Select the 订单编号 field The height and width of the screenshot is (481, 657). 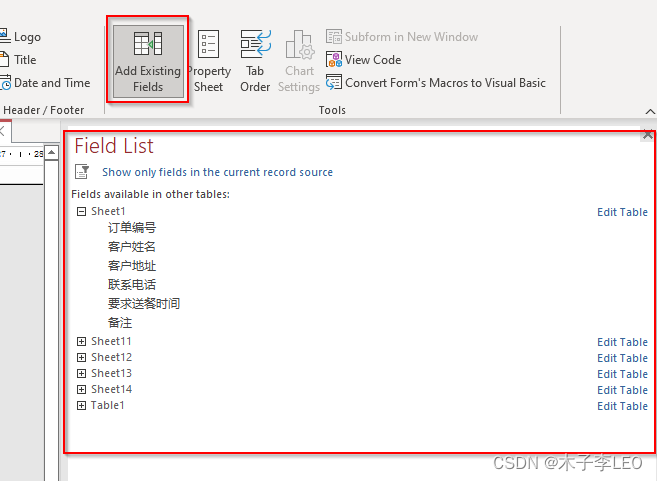click(132, 228)
